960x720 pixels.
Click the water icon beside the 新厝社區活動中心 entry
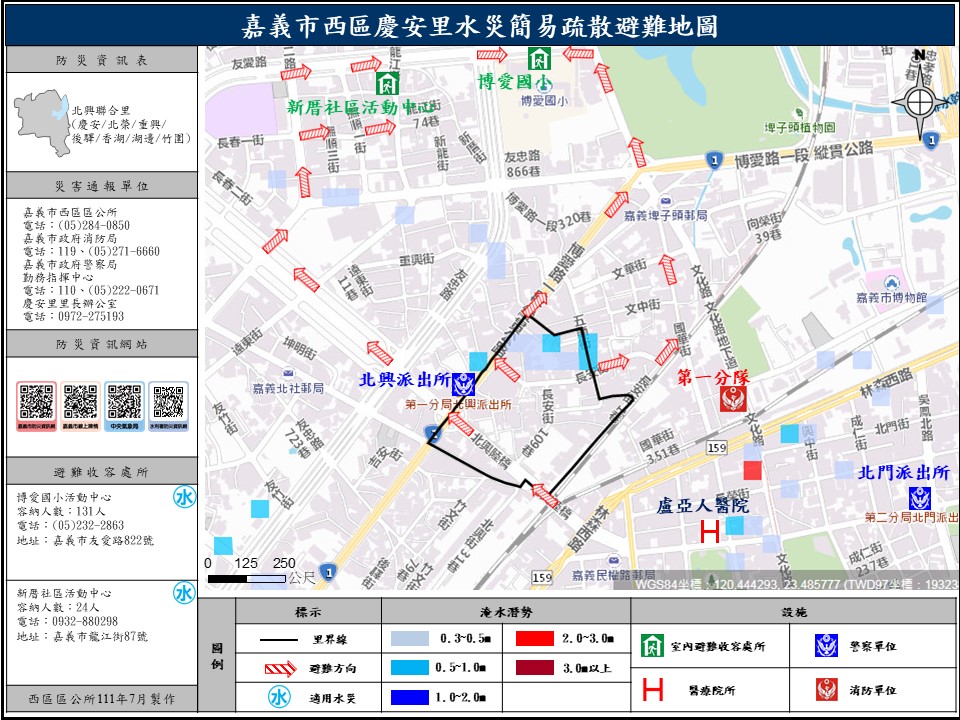click(x=184, y=594)
